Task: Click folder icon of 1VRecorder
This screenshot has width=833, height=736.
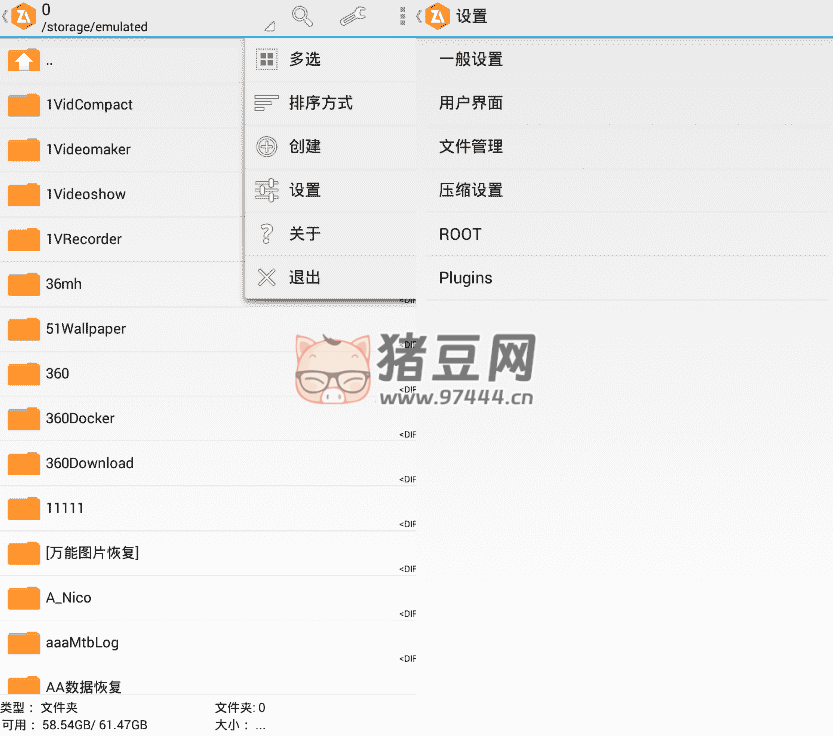Action: (x=24, y=239)
